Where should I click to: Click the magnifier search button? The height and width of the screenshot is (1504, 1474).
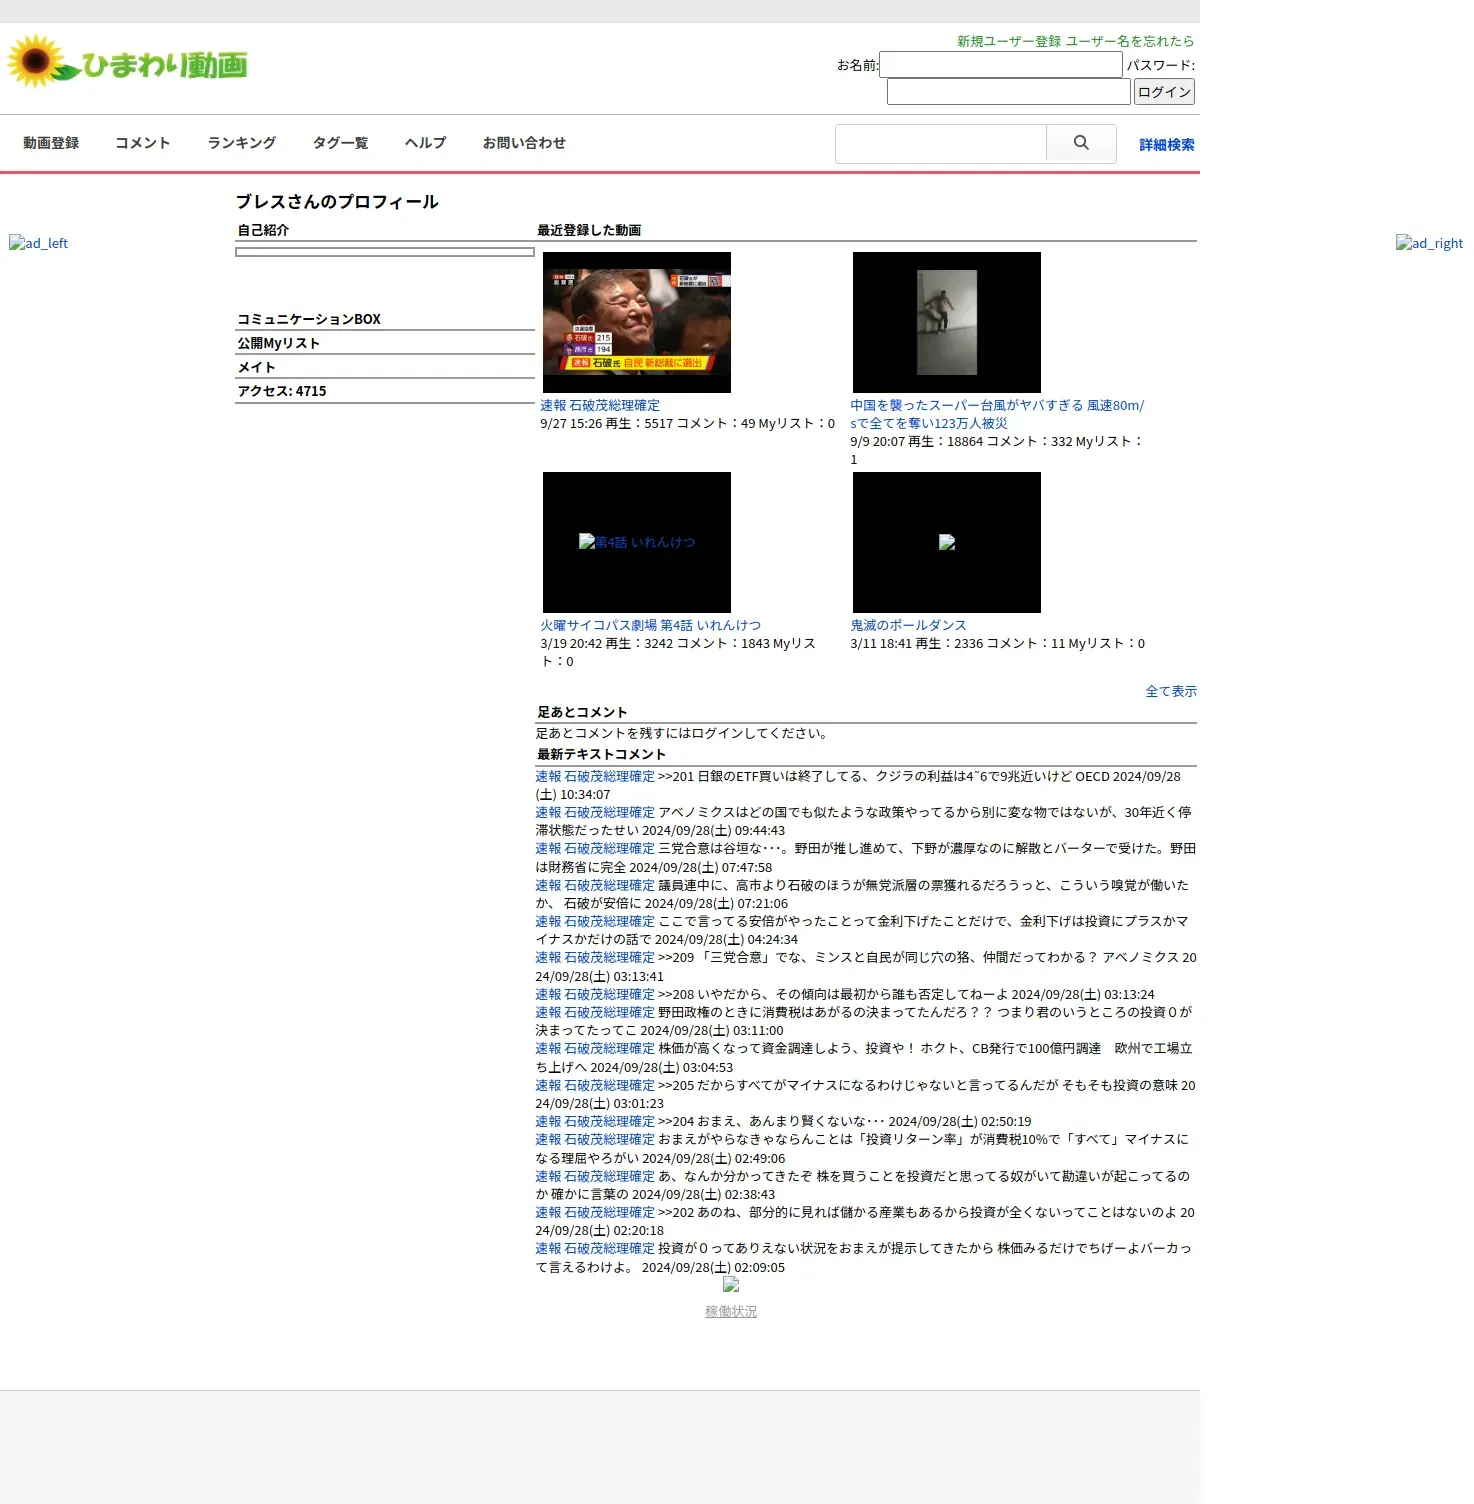pyautogui.click(x=1081, y=143)
